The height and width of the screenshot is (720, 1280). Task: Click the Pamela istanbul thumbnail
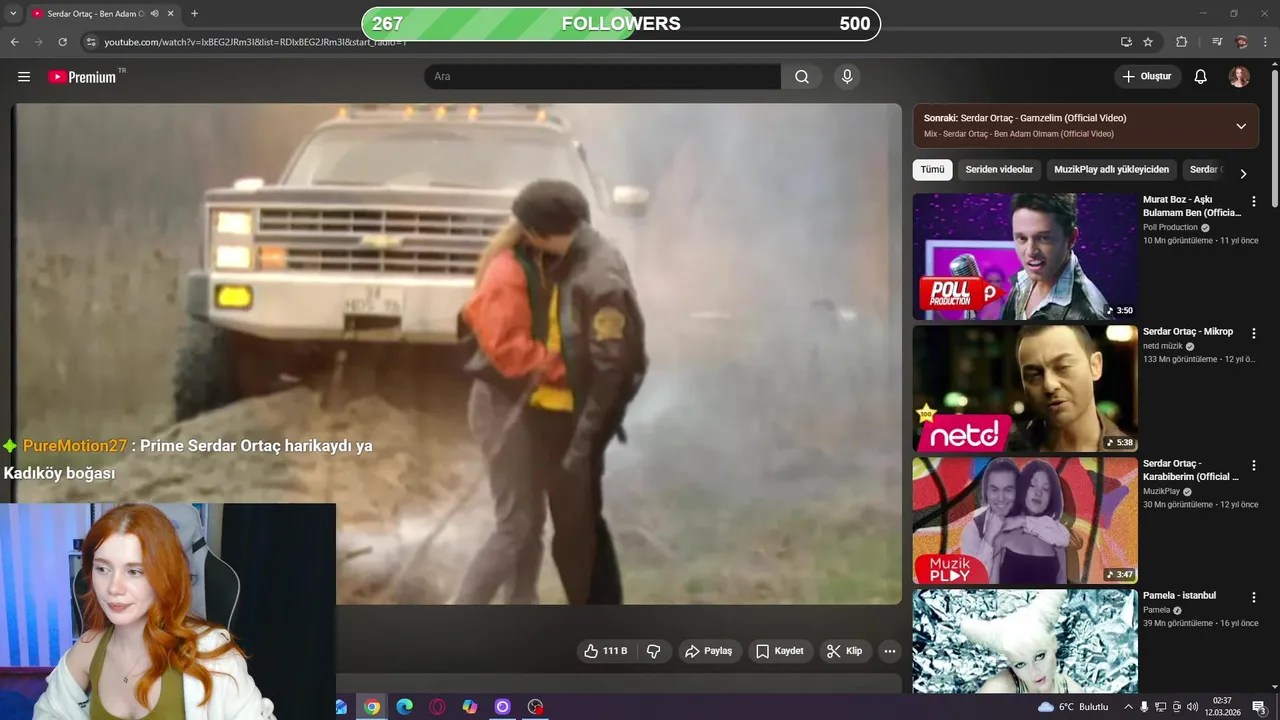[x=1025, y=641]
